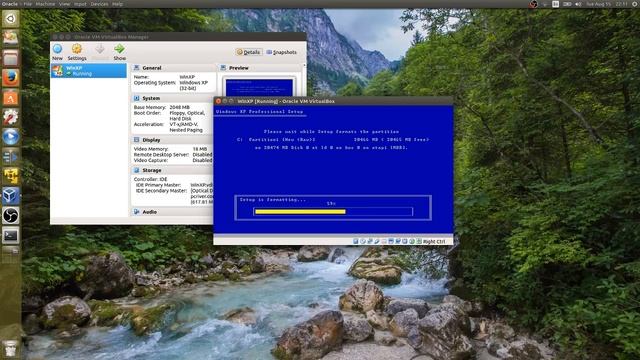Open the sound volume indicator
The image size is (640, 360).
(578, 4)
